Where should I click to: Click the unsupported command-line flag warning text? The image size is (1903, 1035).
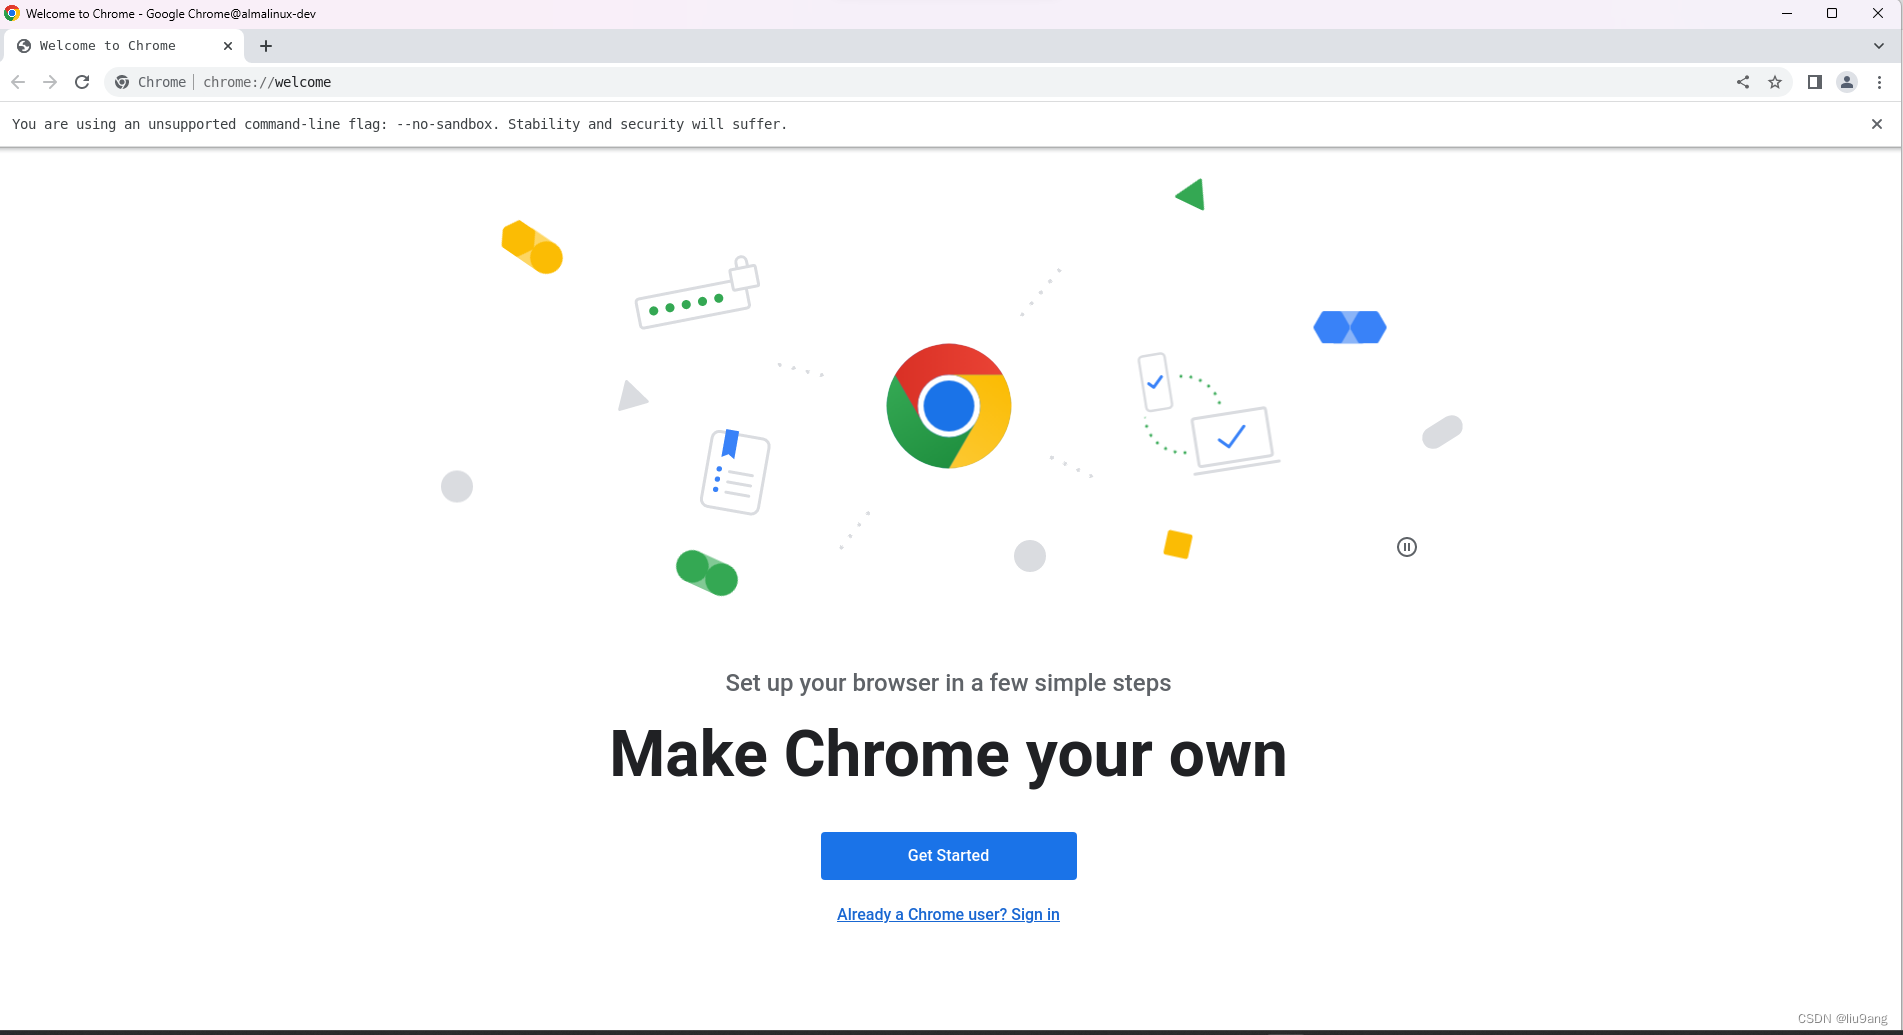click(x=399, y=124)
